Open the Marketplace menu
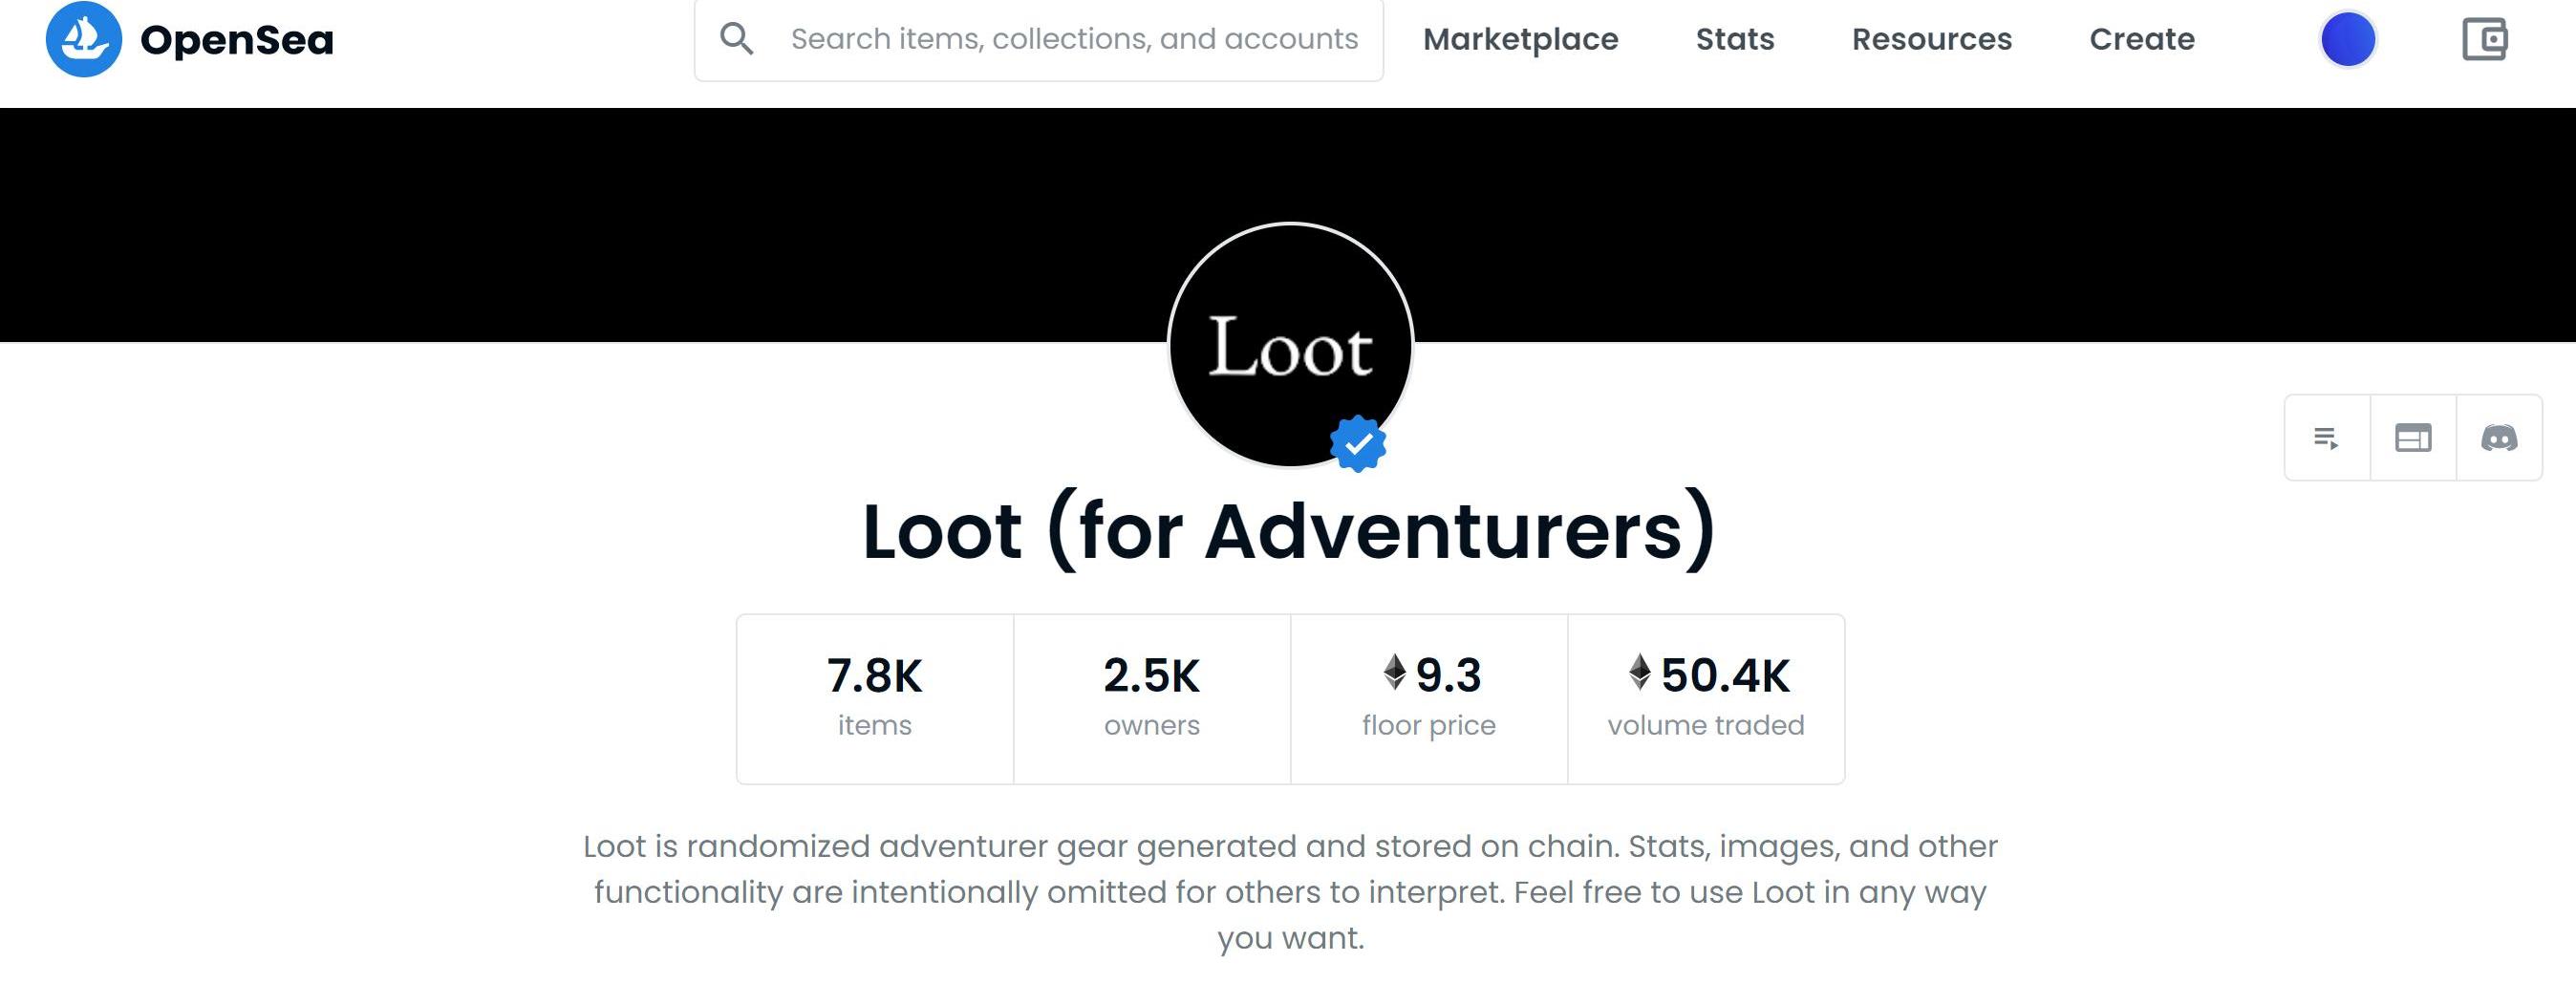Image resolution: width=2576 pixels, height=1005 pixels. [x=1520, y=39]
